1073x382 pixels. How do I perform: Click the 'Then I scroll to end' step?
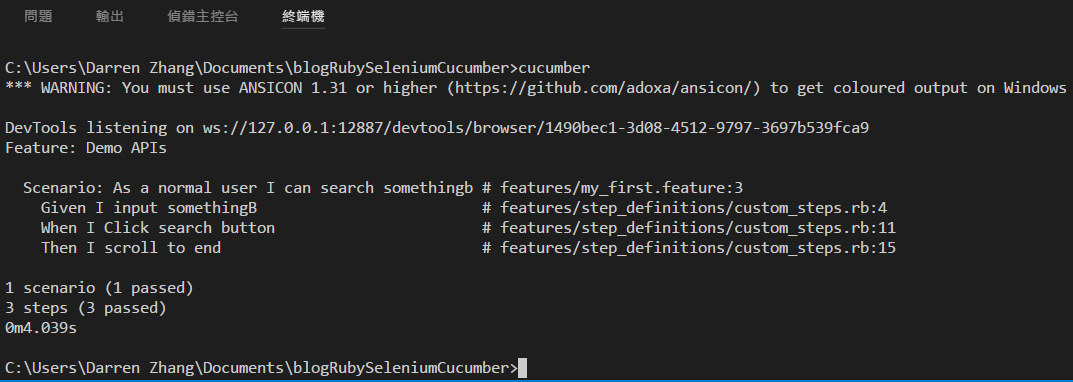coord(131,248)
